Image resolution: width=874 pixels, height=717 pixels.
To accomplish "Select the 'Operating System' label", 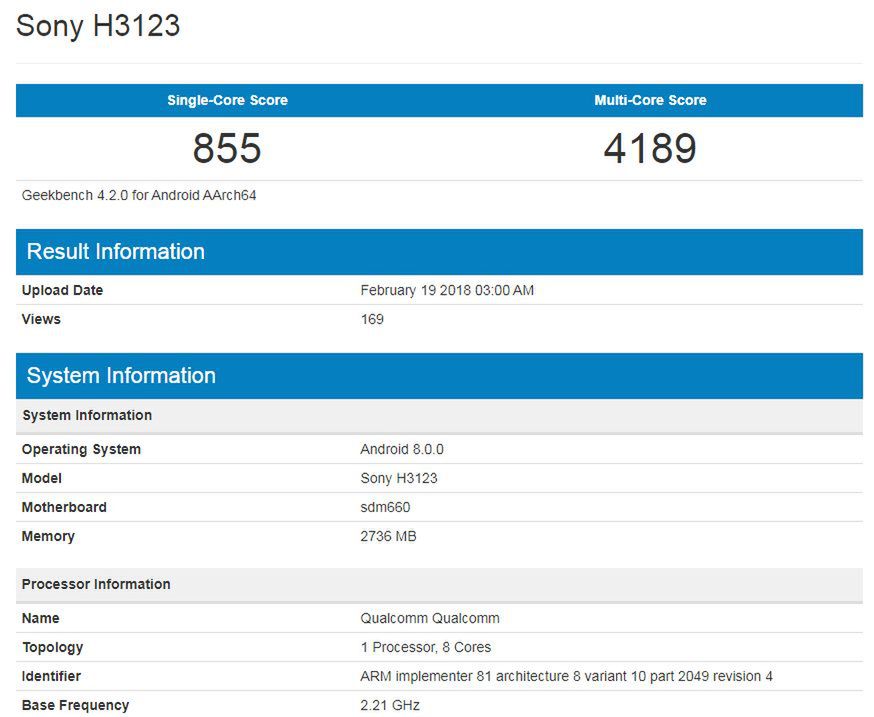I will pos(81,449).
